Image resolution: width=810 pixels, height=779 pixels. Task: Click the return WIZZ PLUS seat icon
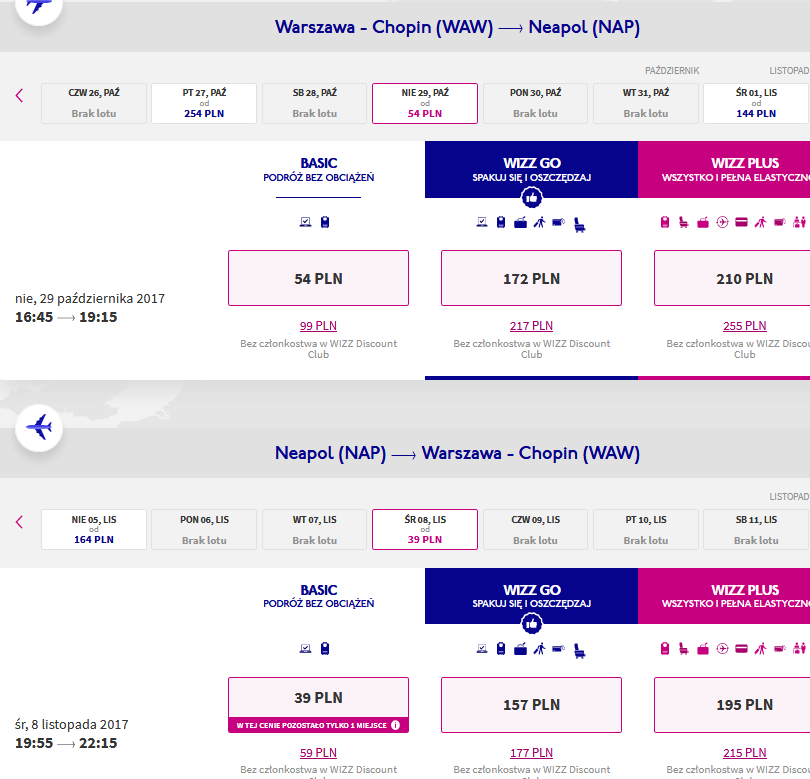point(683,649)
